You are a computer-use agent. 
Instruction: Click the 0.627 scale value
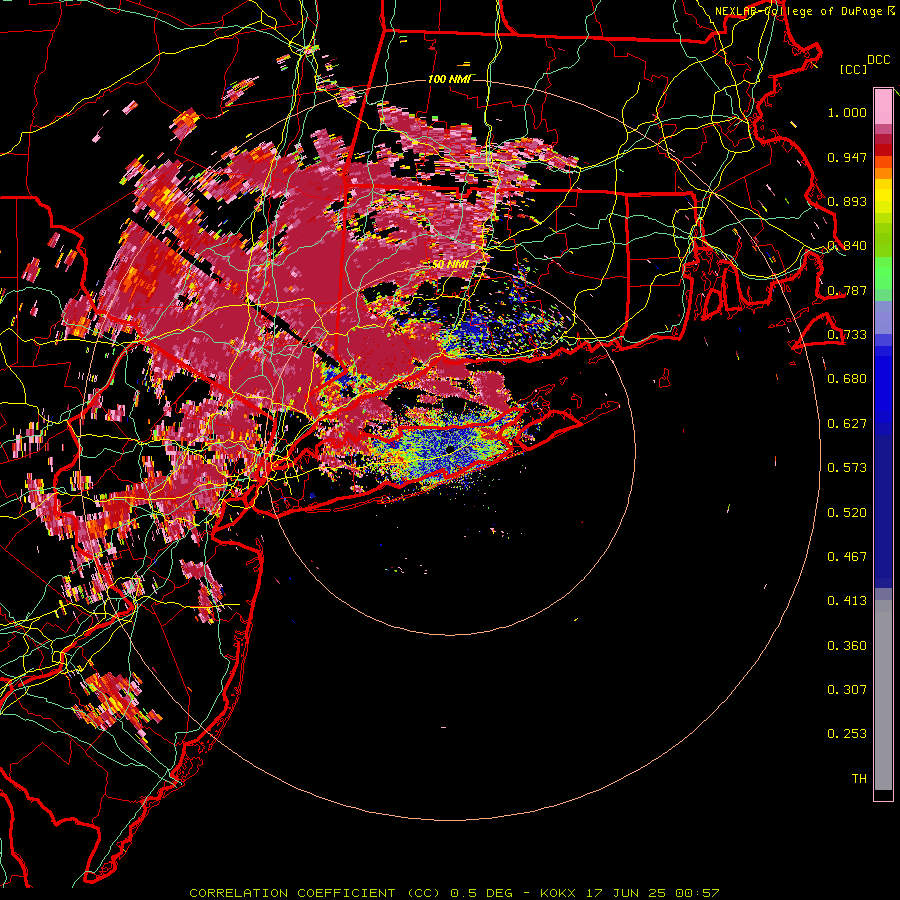pos(847,424)
